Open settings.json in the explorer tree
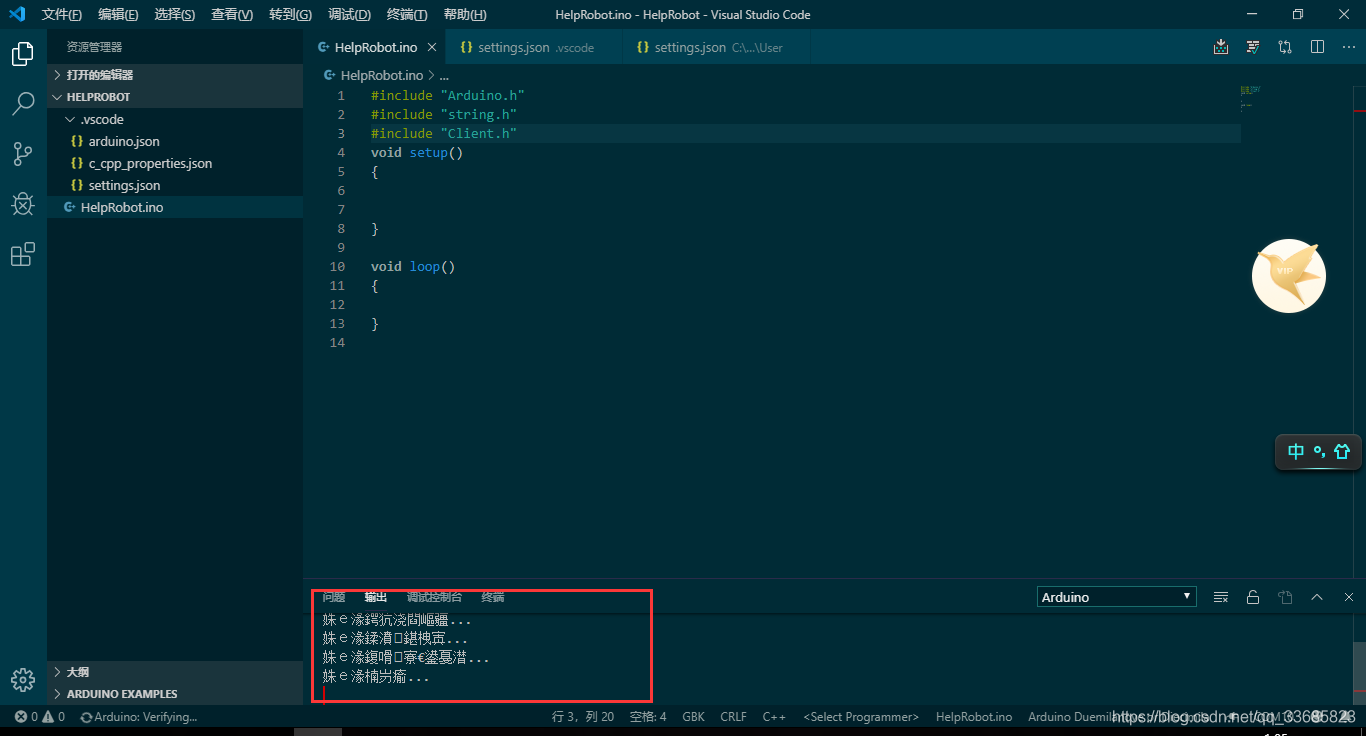 point(175,185)
